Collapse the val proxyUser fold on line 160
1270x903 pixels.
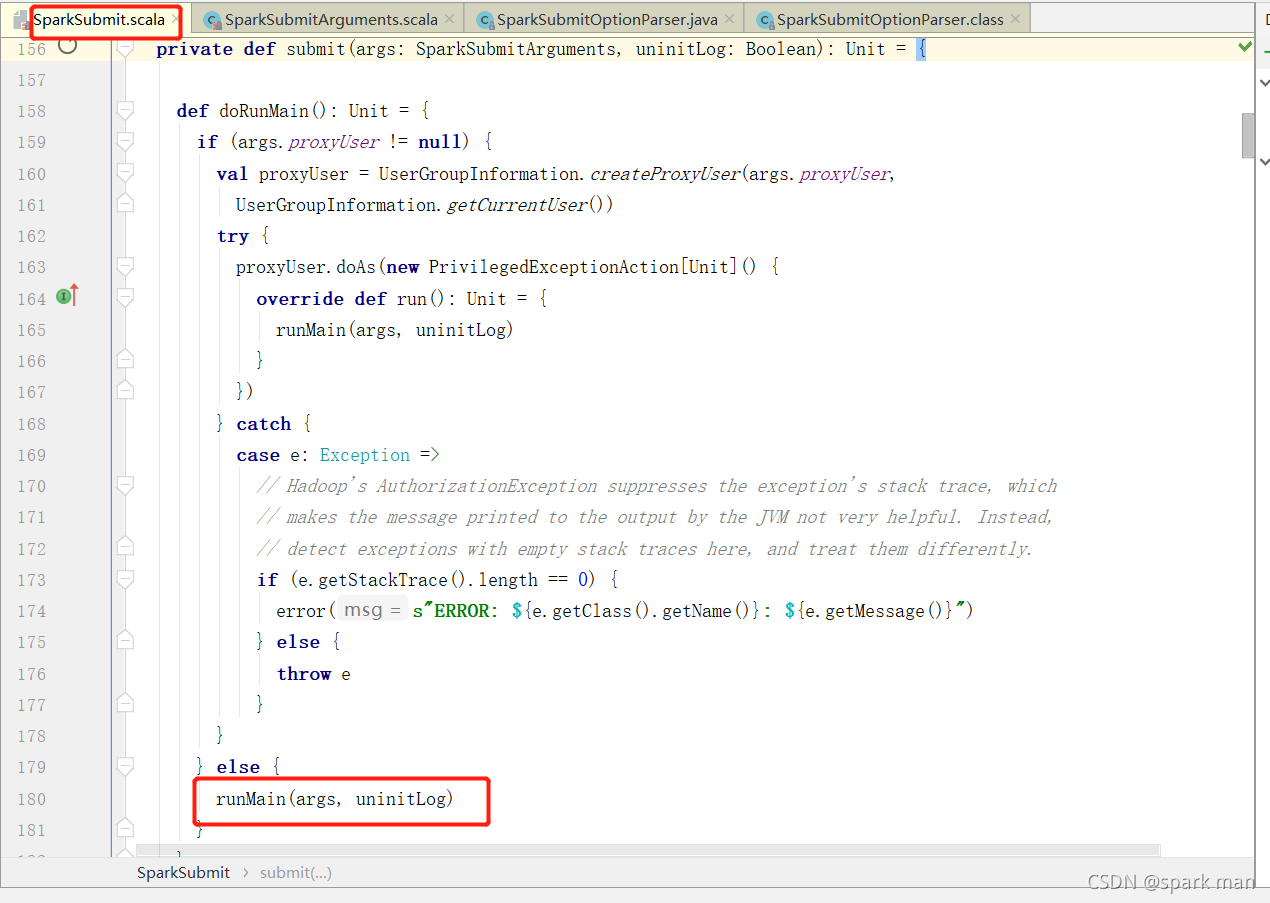tap(125, 173)
